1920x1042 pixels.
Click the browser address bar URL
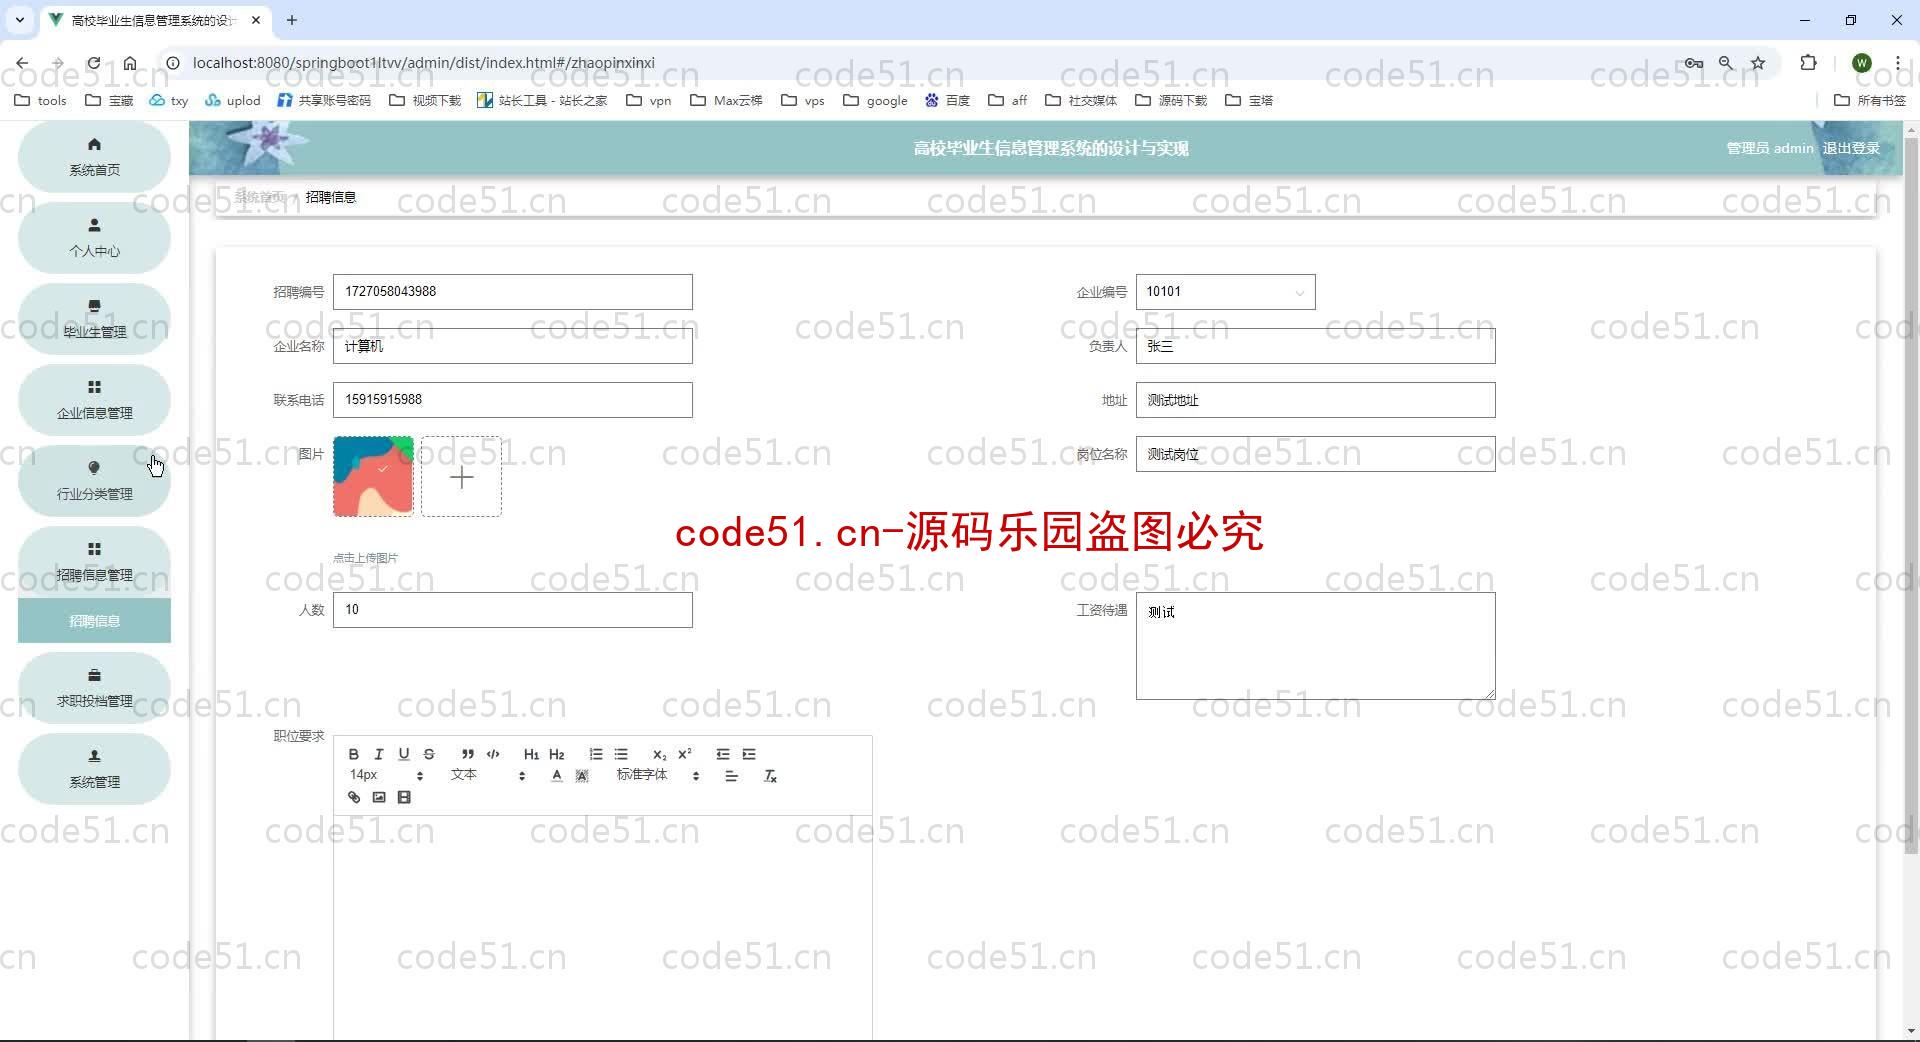coord(423,62)
